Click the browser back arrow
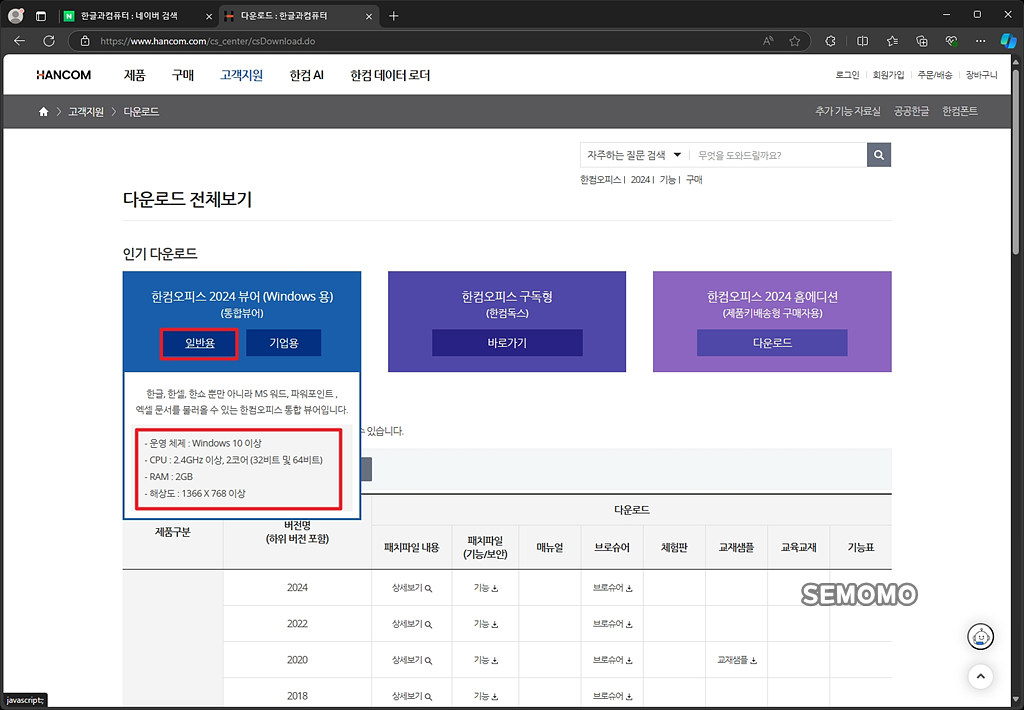The width and height of the screenshot is (1024, 710). (x=20, y=41)
